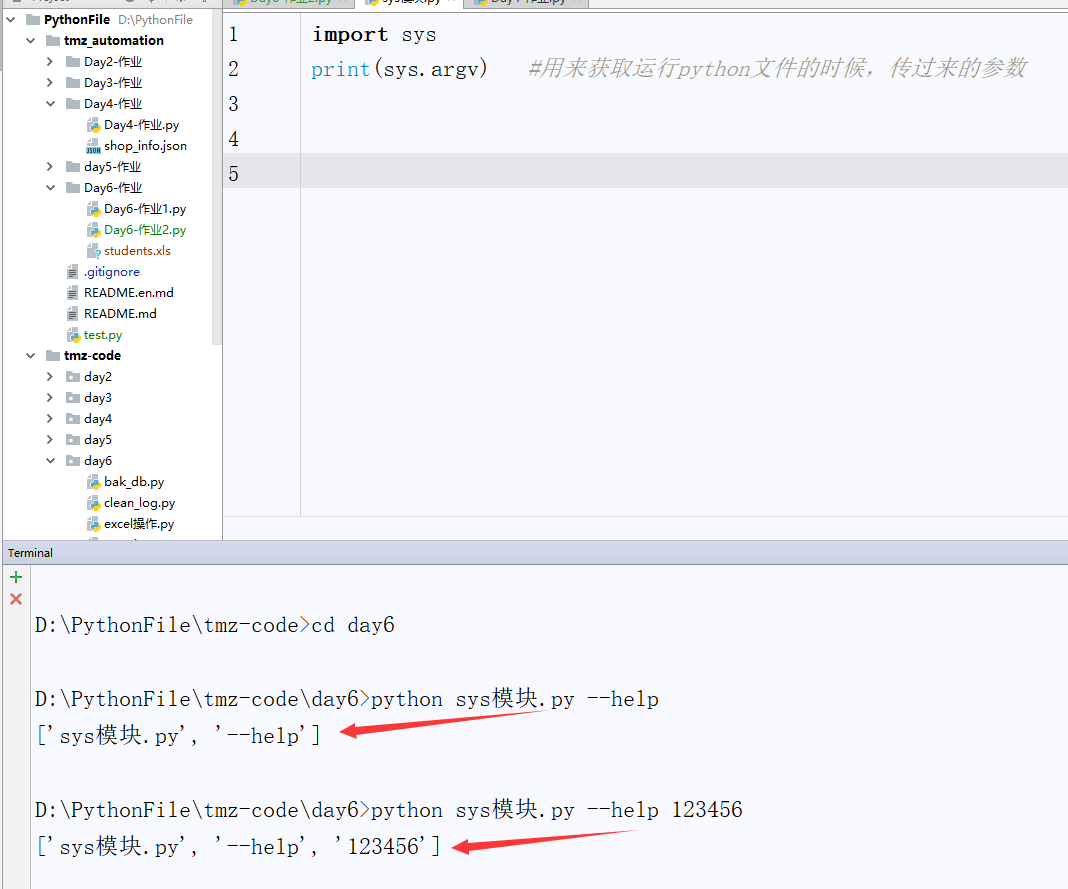Expand the day5-作业 folder
Viewport: 1068px width, 889px height.
(x=50, y=167)
